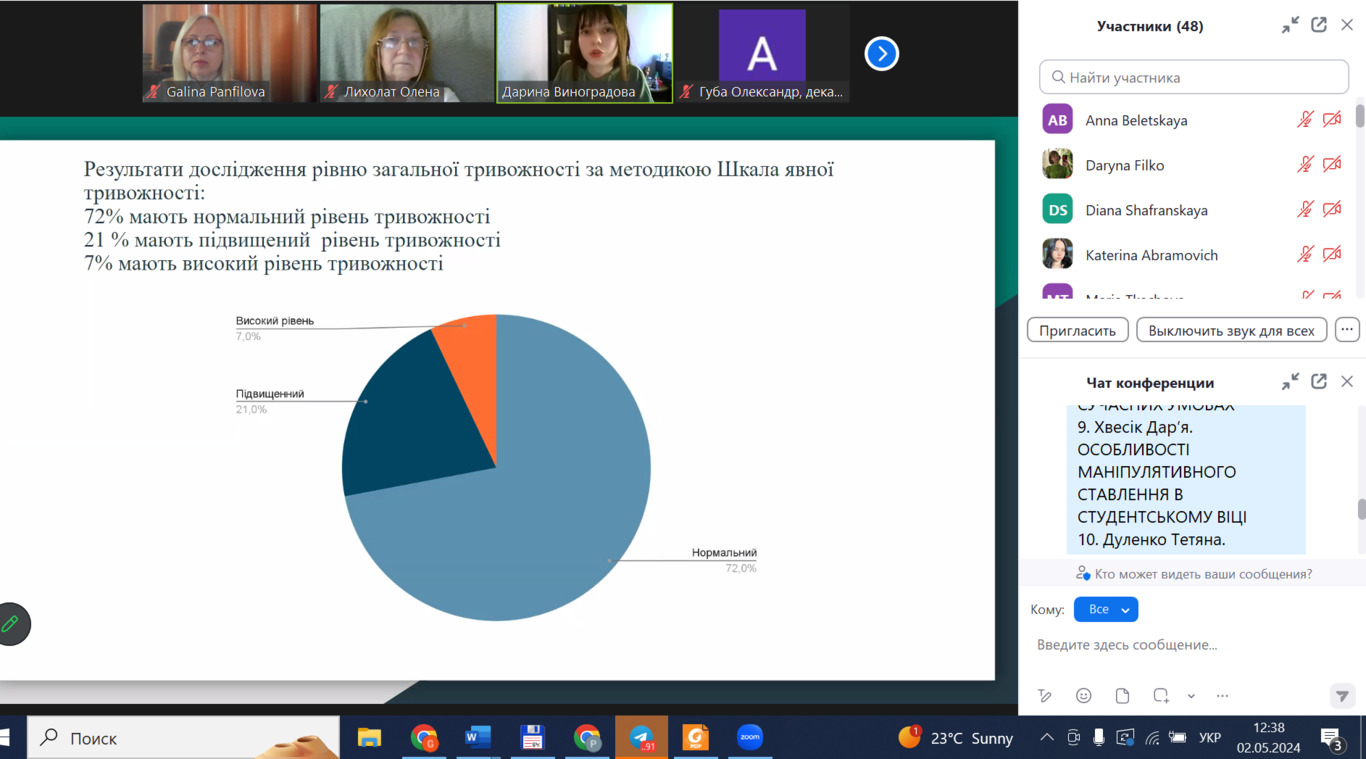Open File Explorer from taskbar
This screenshot has width=1366, height=759.
coord(370,738)
